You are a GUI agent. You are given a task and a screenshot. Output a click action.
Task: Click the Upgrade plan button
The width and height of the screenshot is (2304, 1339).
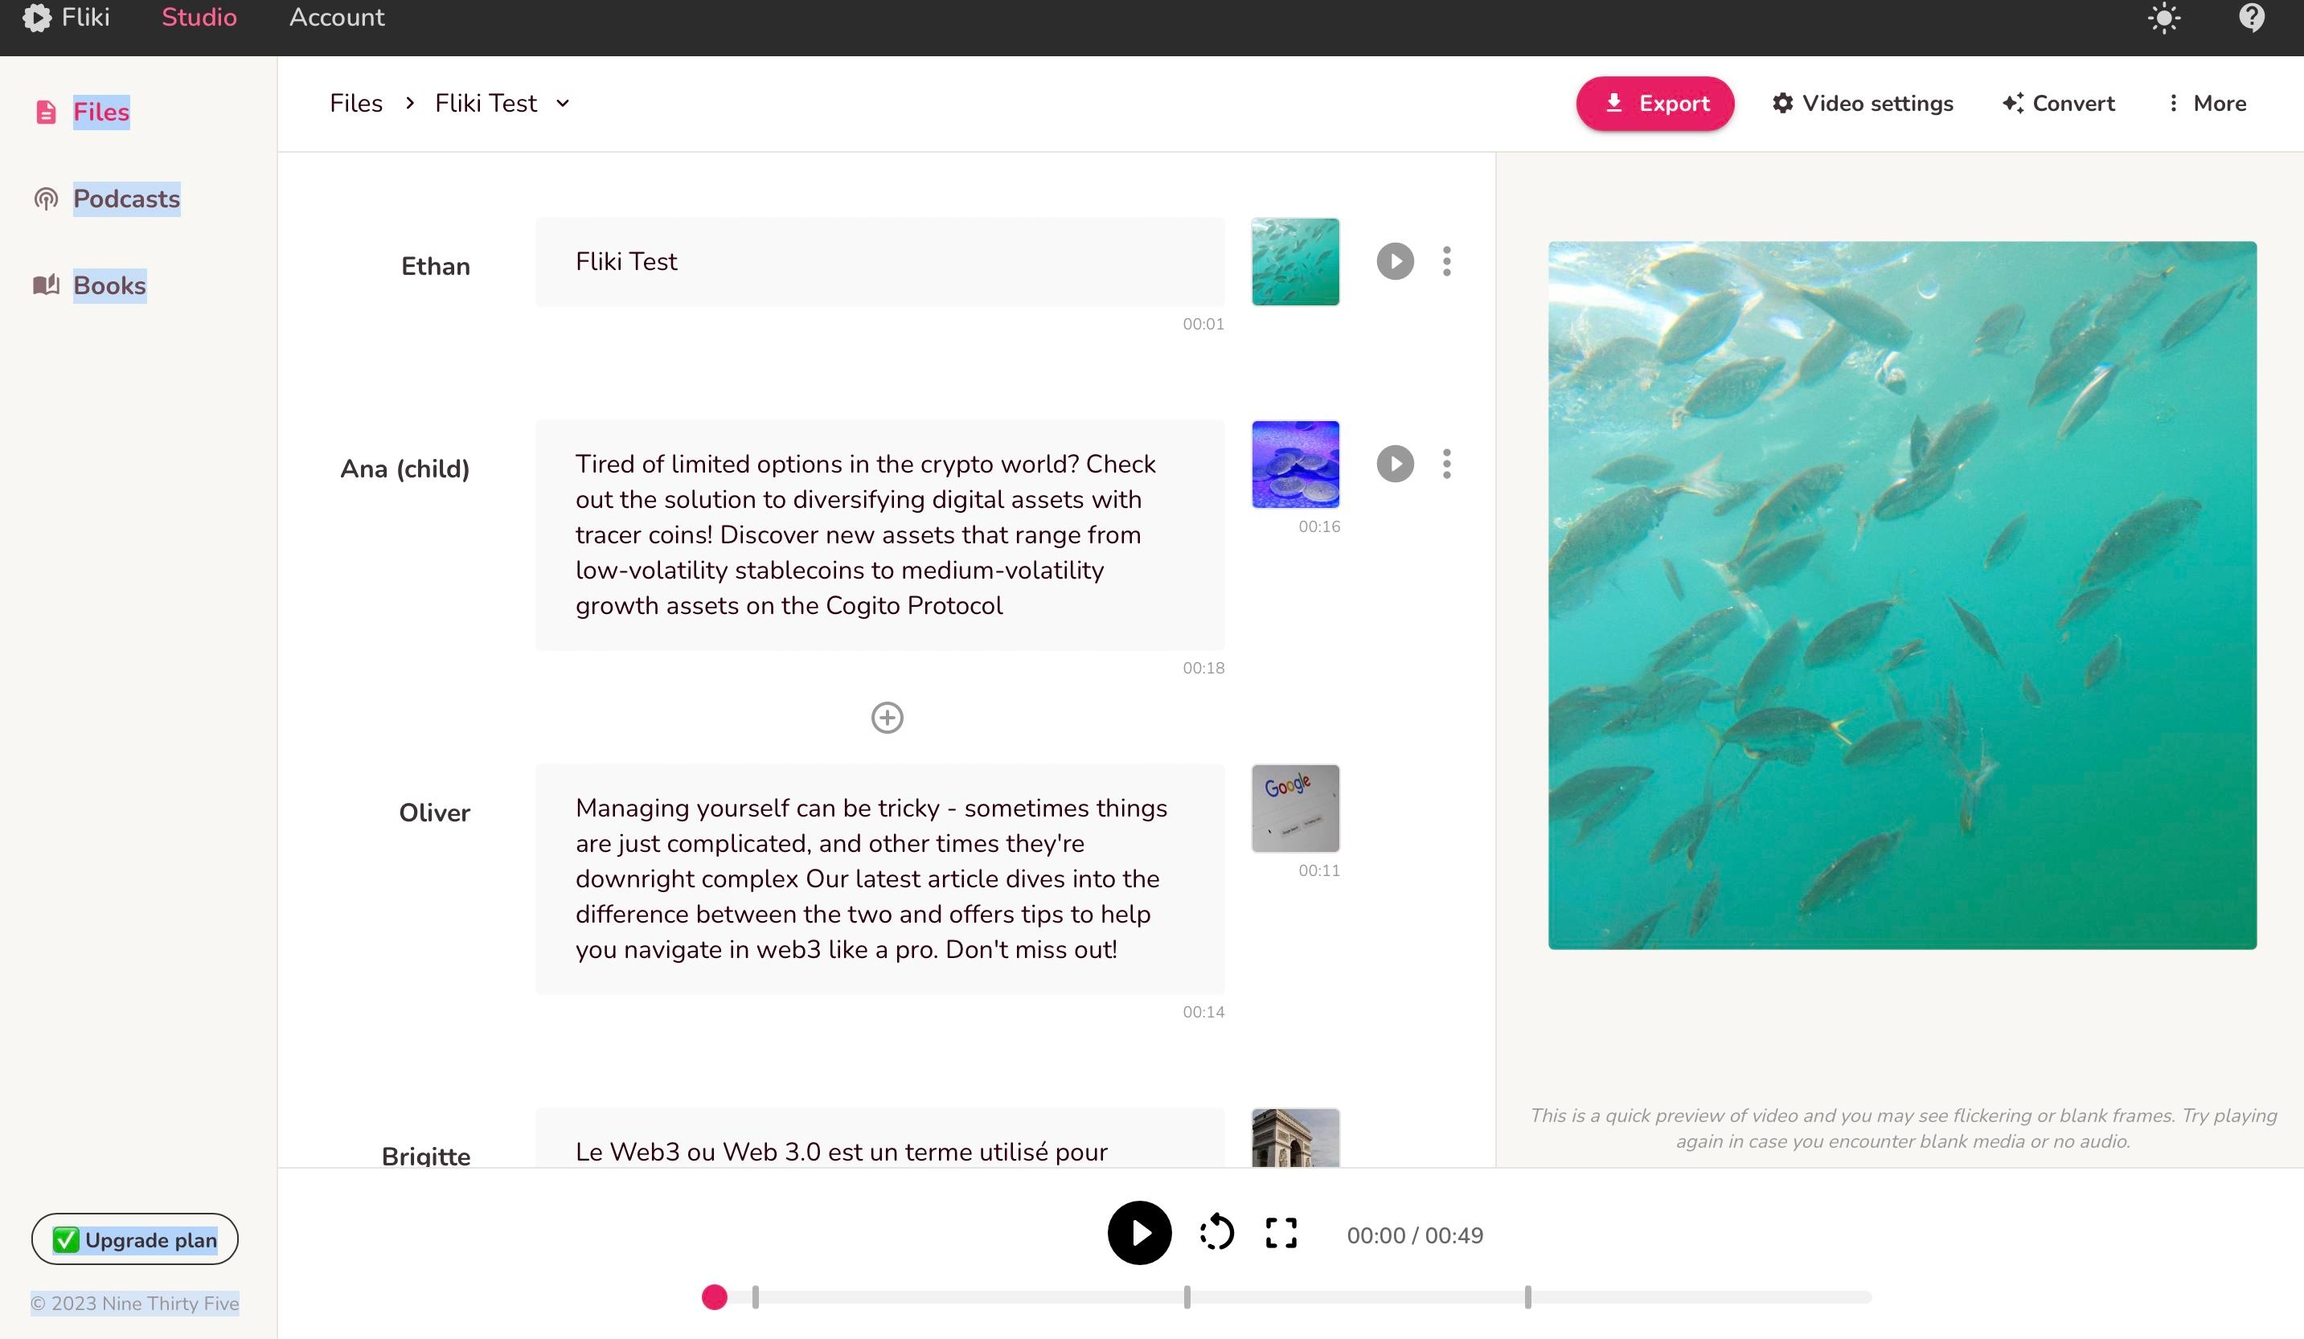tap(135, 1240)
